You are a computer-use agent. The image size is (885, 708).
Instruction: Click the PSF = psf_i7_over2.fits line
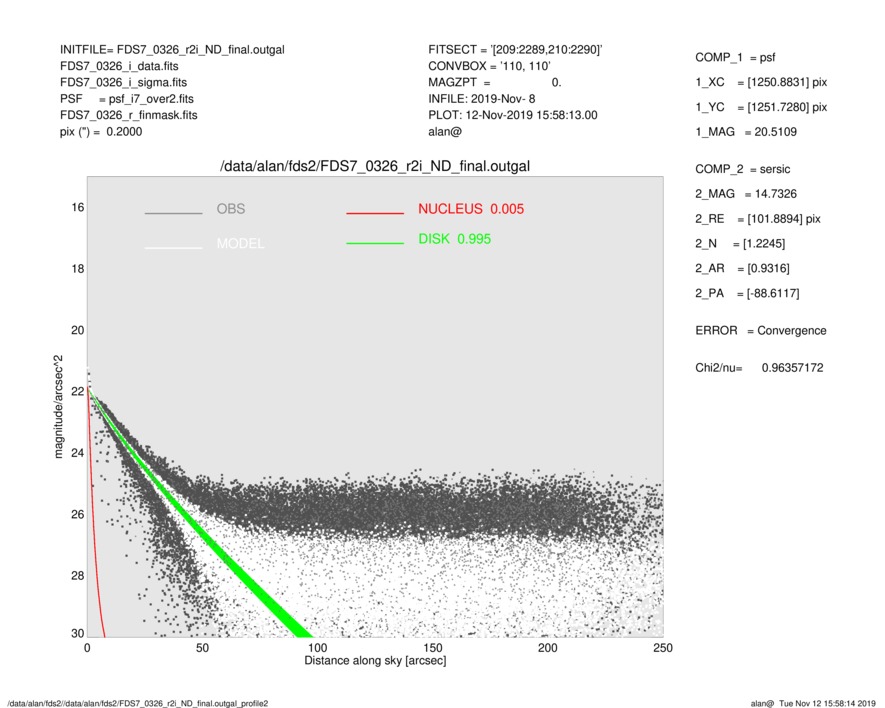(126, 99)
